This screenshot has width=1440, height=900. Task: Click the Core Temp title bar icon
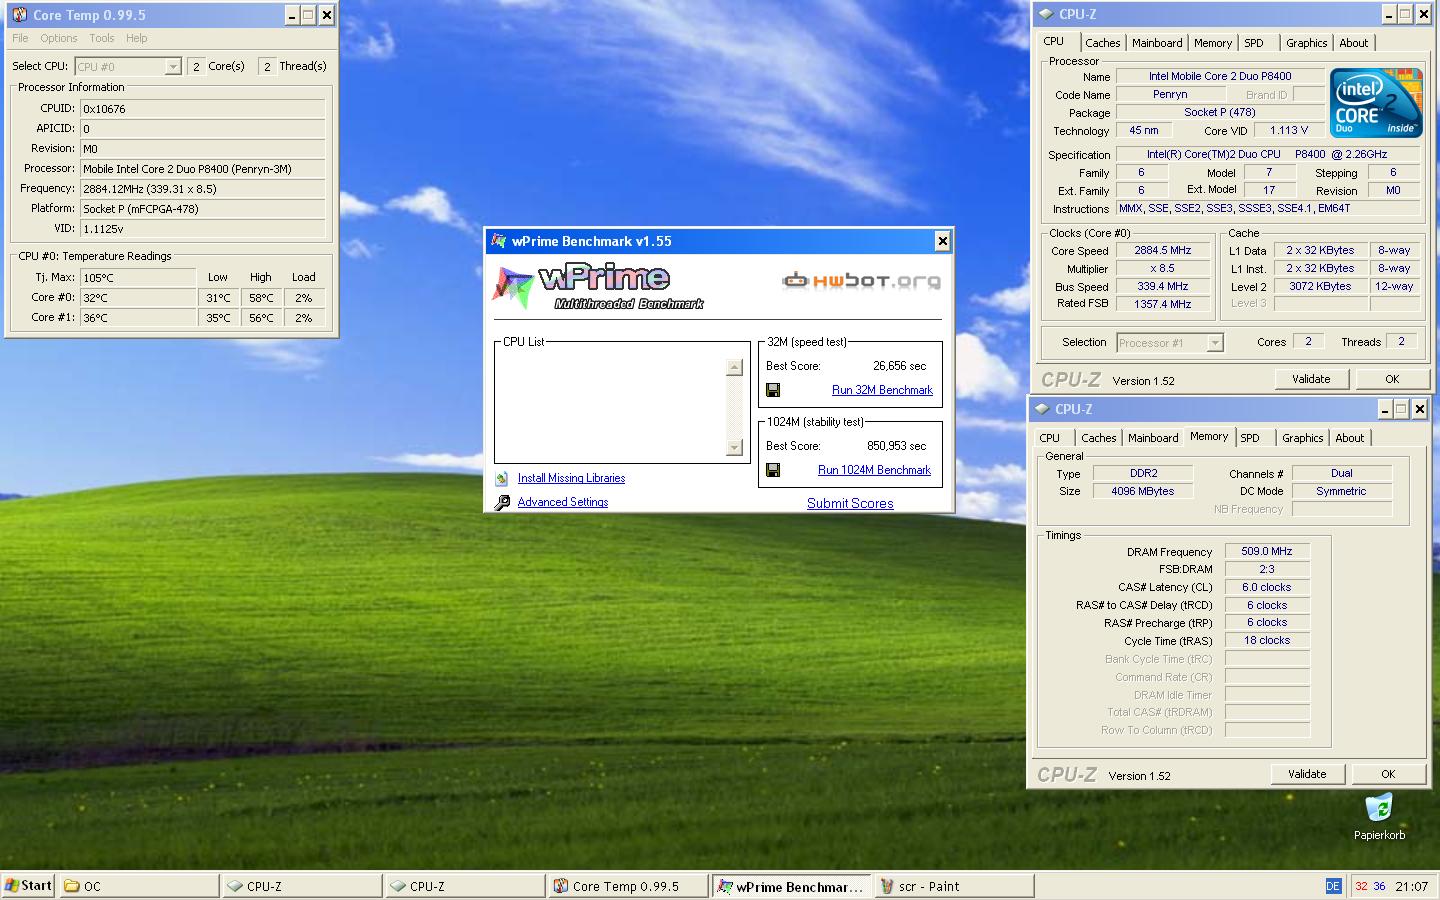pos(18,15)
